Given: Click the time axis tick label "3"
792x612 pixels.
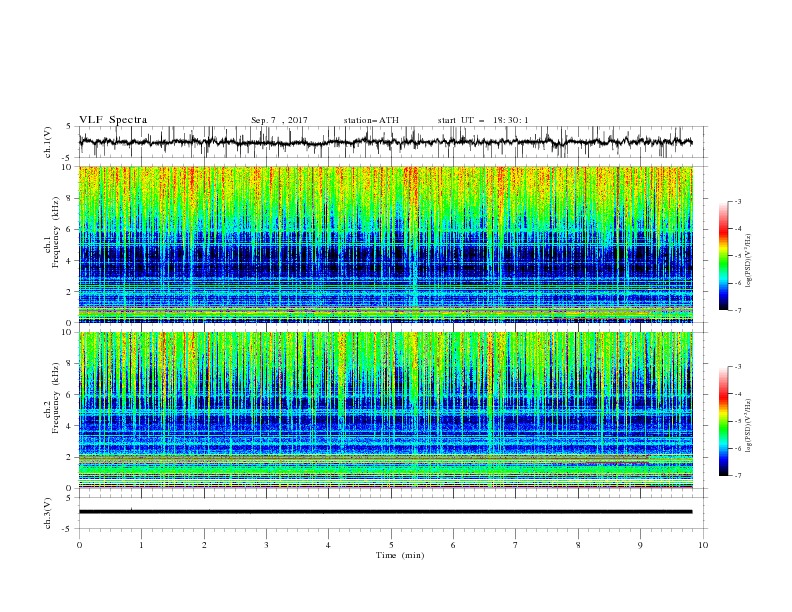Looking at the screenshot, I should [267, 545].
